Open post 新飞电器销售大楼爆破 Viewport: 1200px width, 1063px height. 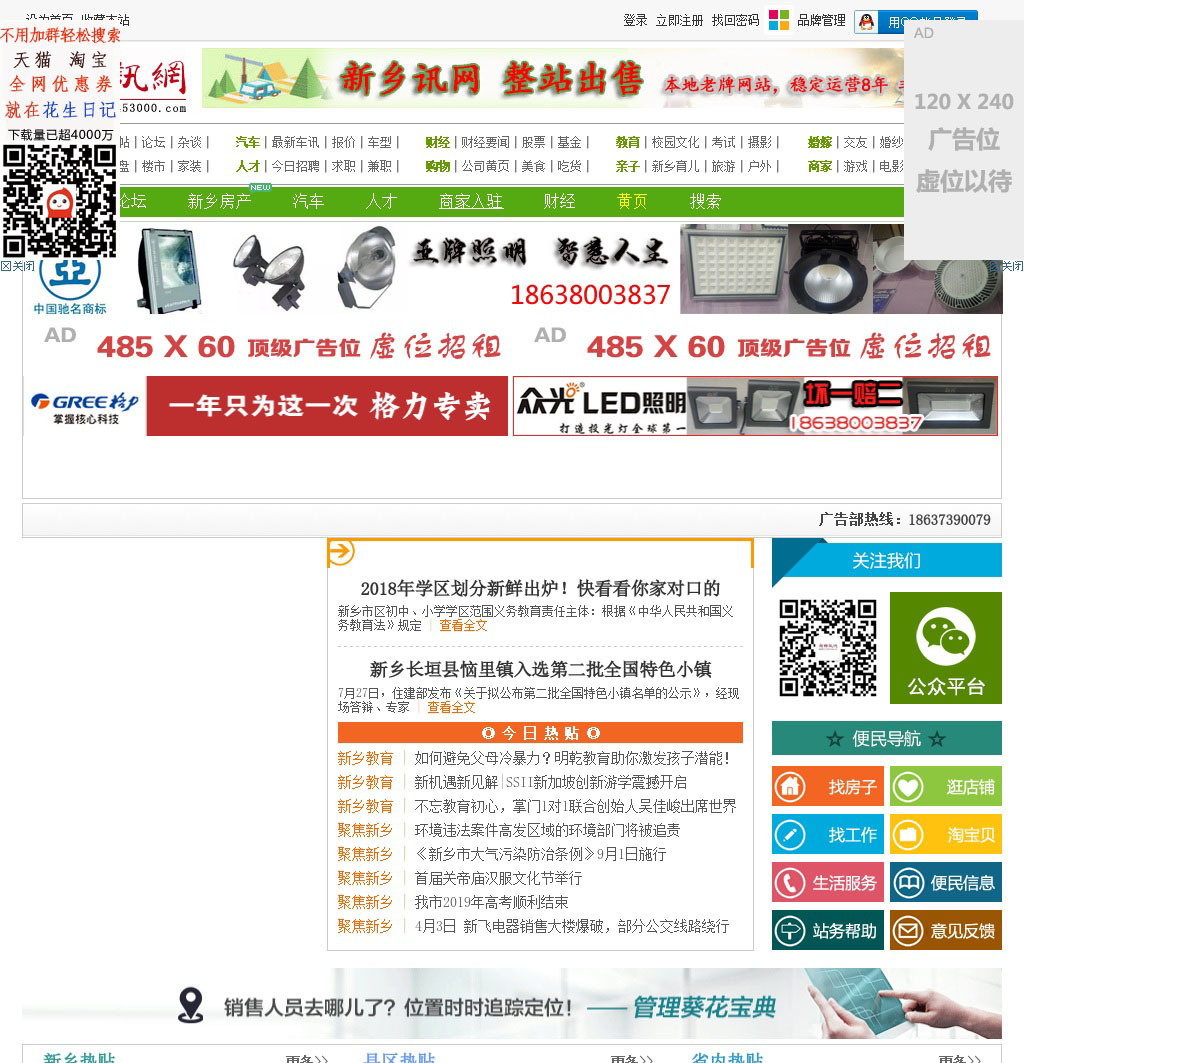click(572, 926)
